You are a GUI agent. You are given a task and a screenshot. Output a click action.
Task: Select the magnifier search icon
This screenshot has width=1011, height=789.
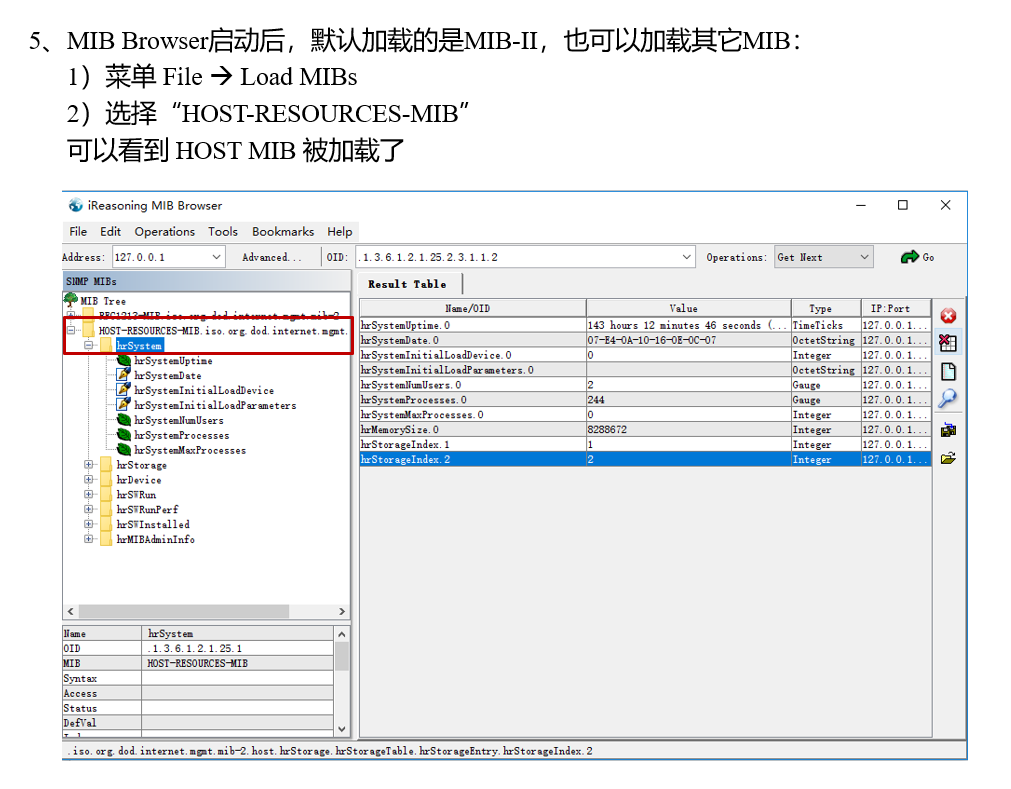pyautogui.click(x=947, y=398)
